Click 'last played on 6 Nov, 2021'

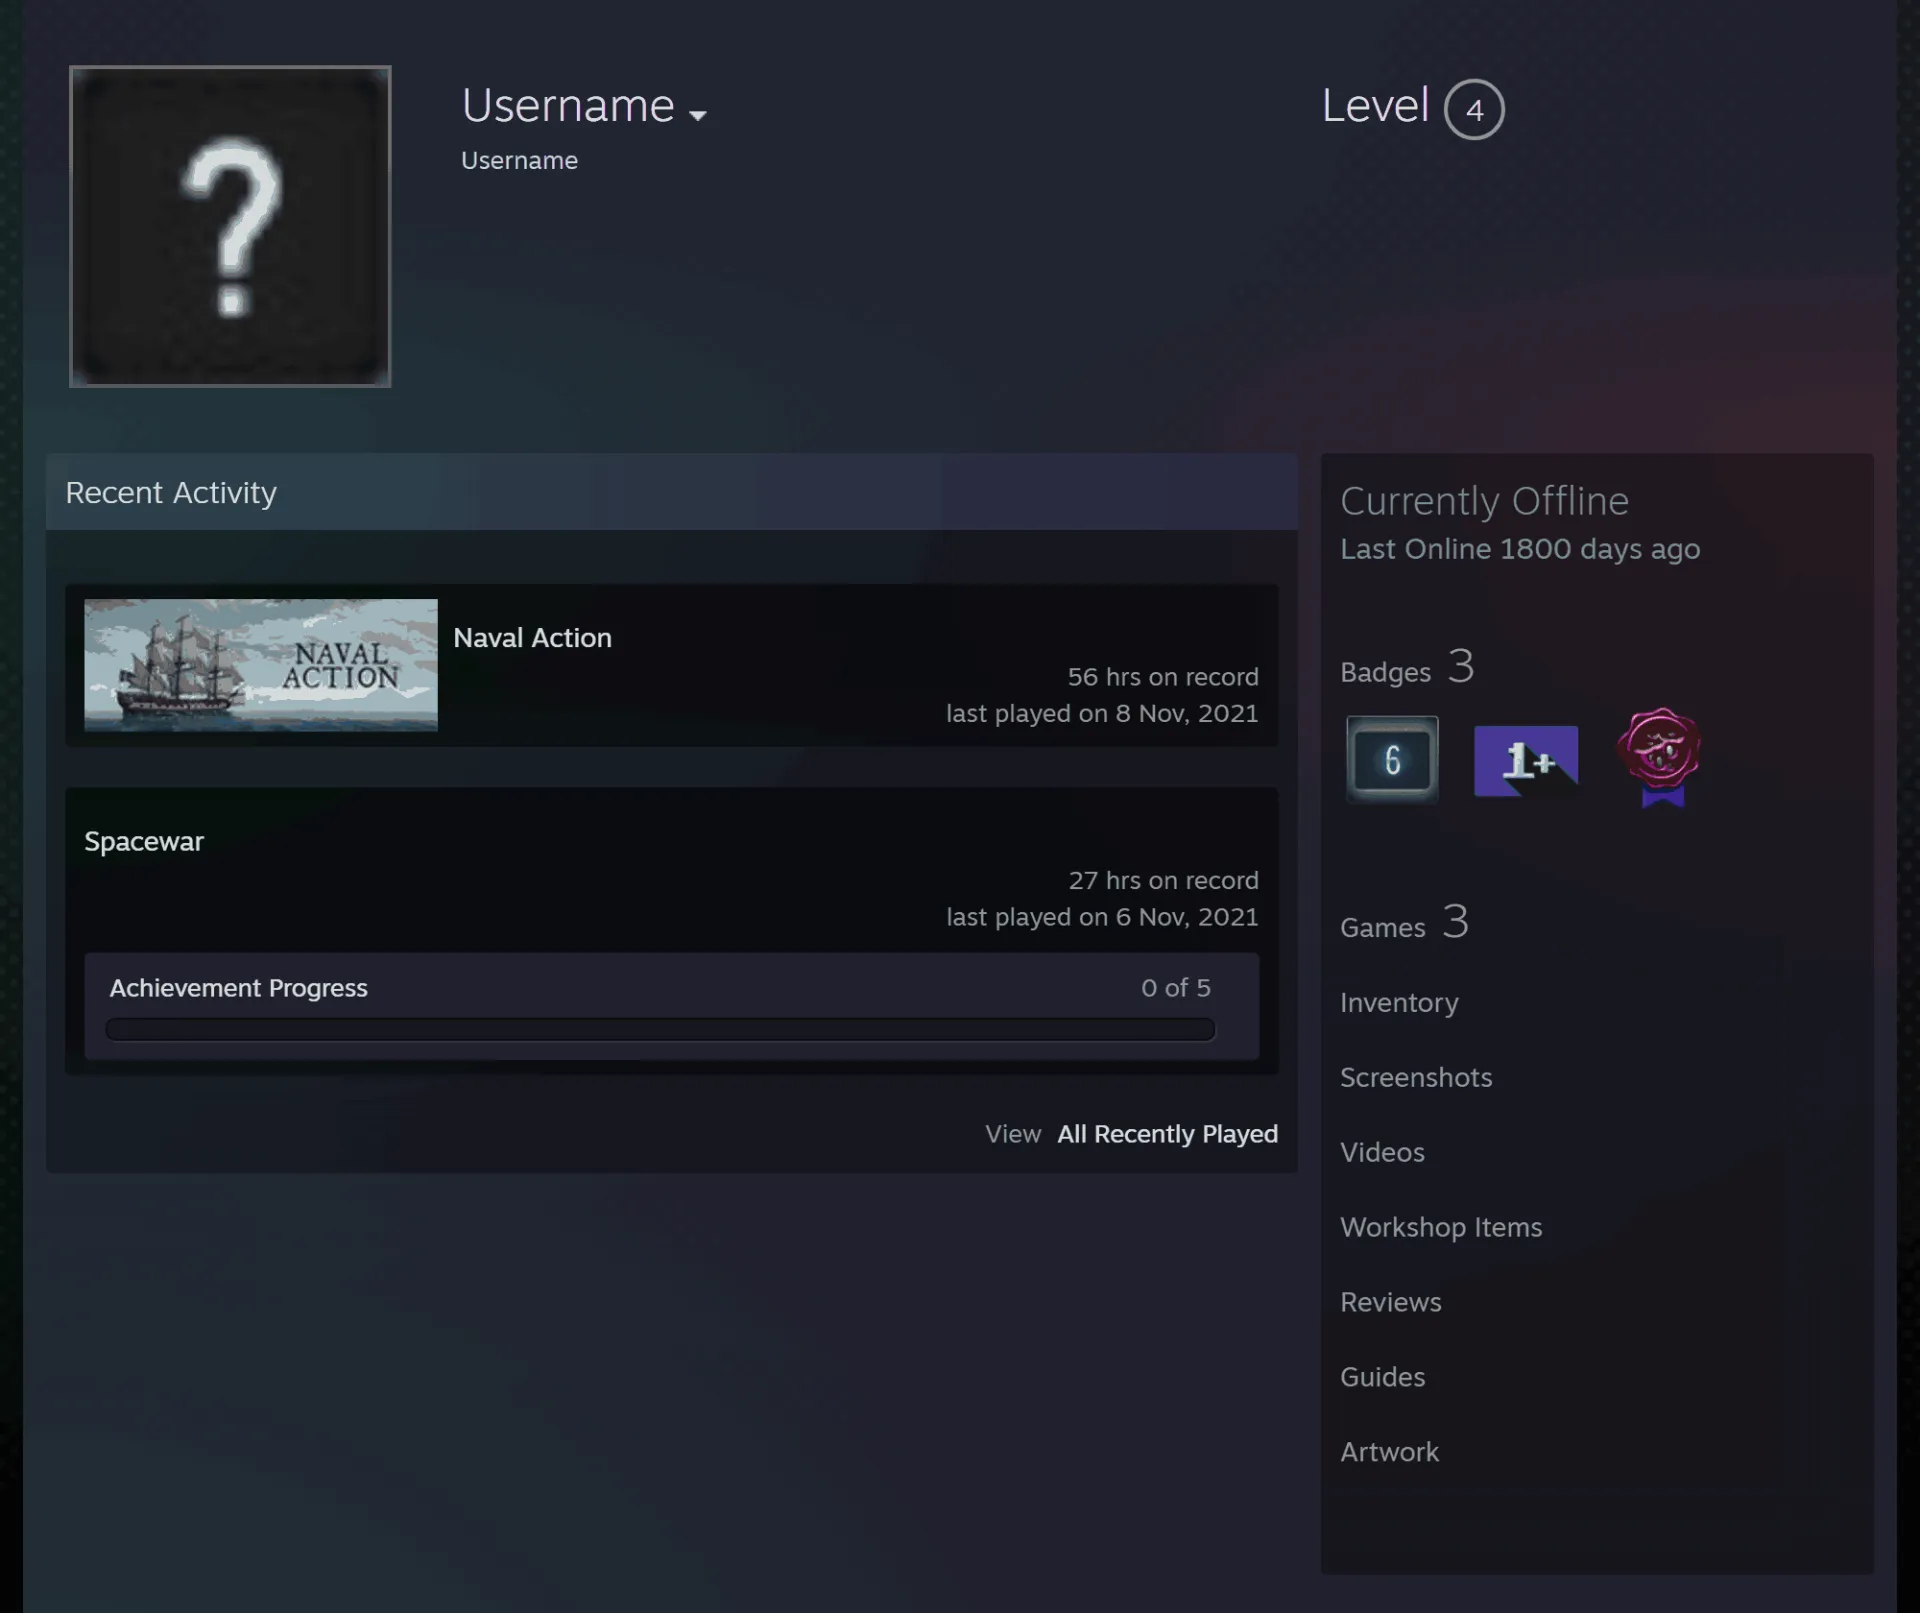point(1102,918)
